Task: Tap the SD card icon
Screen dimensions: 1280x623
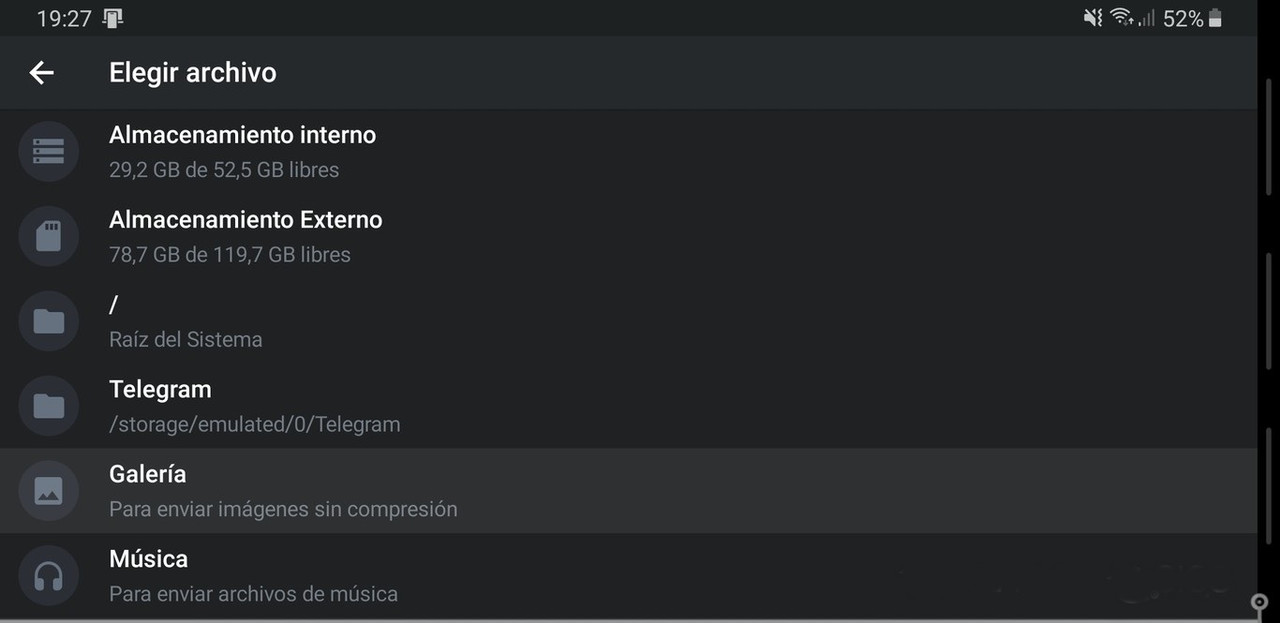Action: [x=48, y=236]
